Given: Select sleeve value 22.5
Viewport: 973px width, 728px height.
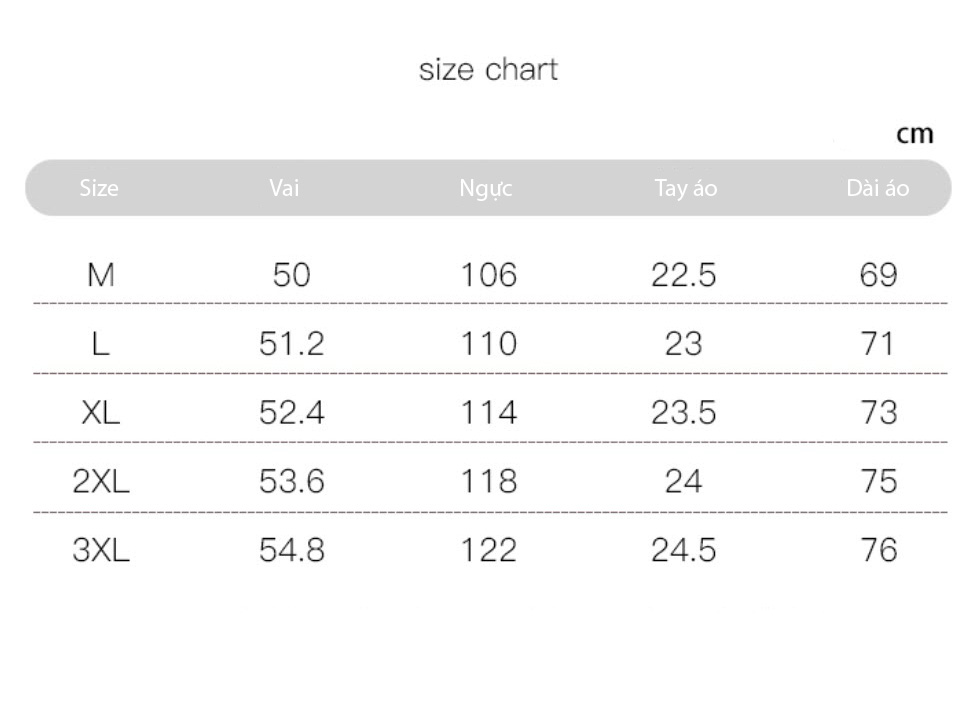Looking at the screenshot, I should (x=683, y=275).
